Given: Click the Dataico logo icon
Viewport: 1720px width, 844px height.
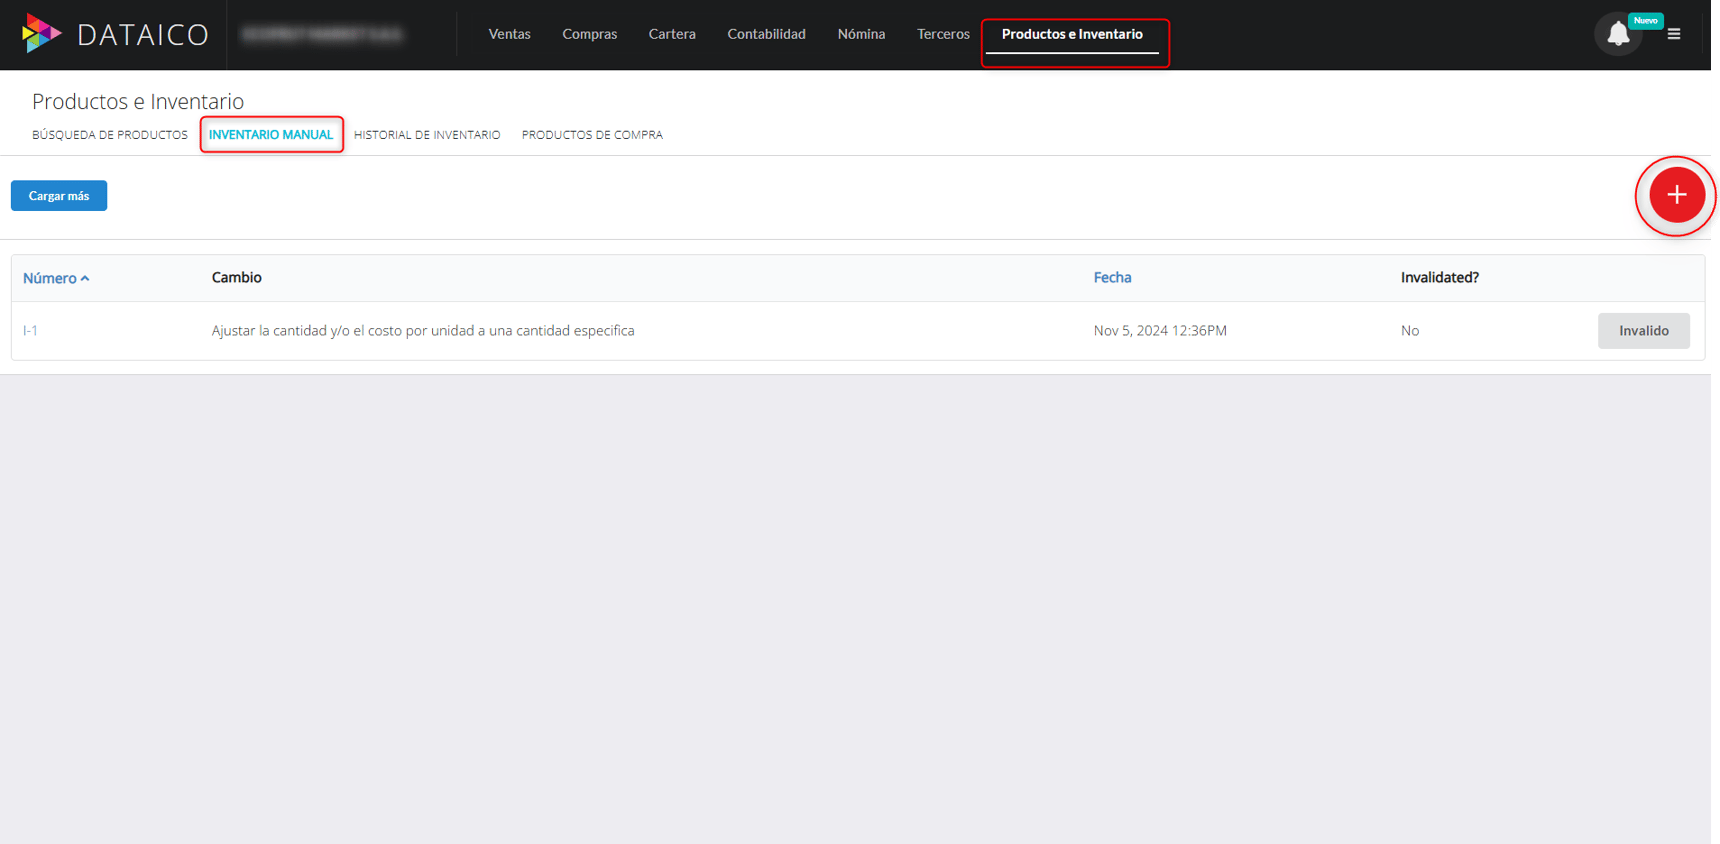Looking at the screenshot, I should click(x=41, y=34).
